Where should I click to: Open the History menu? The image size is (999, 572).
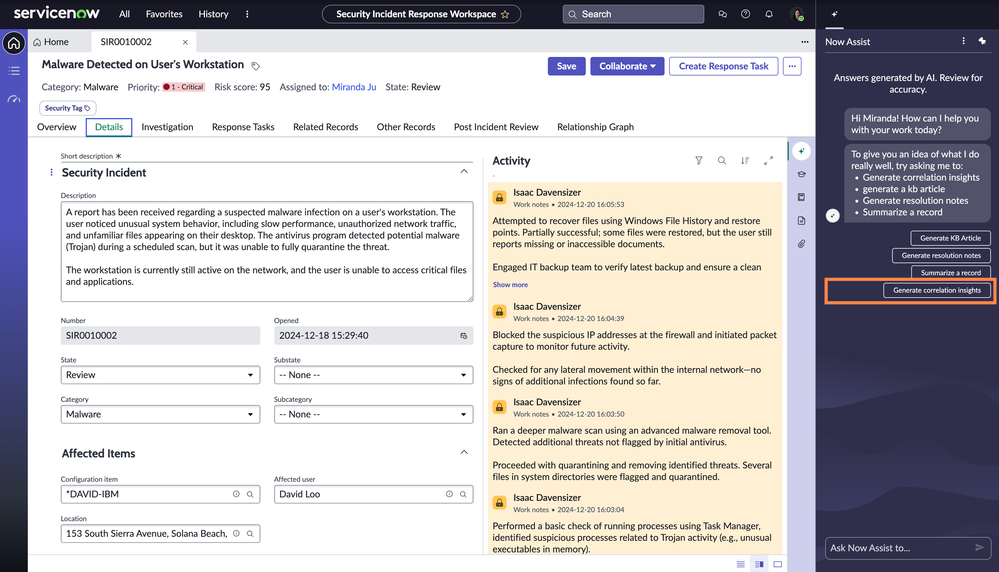coord(213,14)
